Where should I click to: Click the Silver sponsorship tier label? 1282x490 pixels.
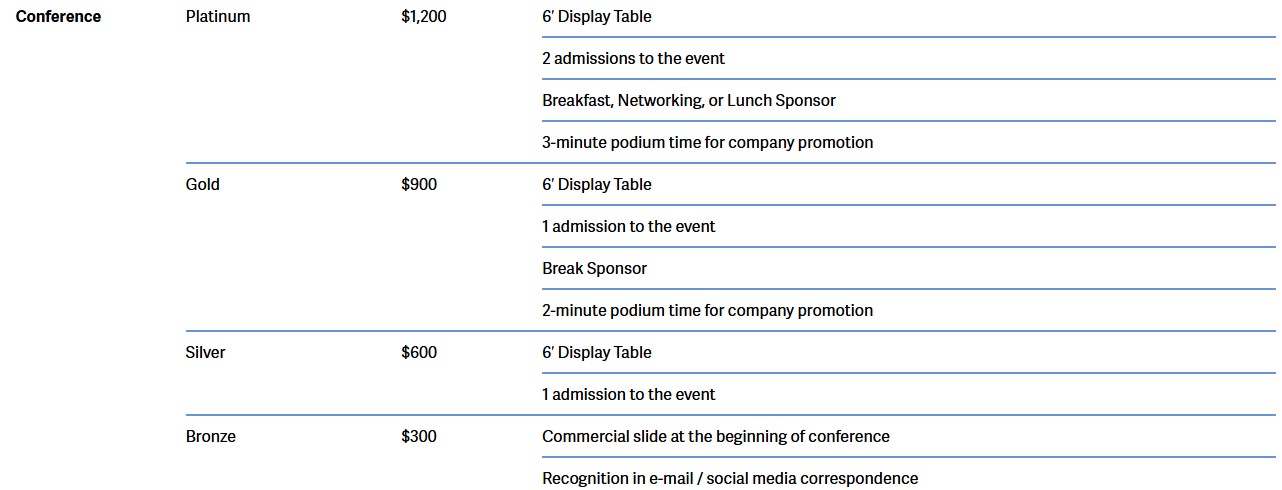coord(206,353)
